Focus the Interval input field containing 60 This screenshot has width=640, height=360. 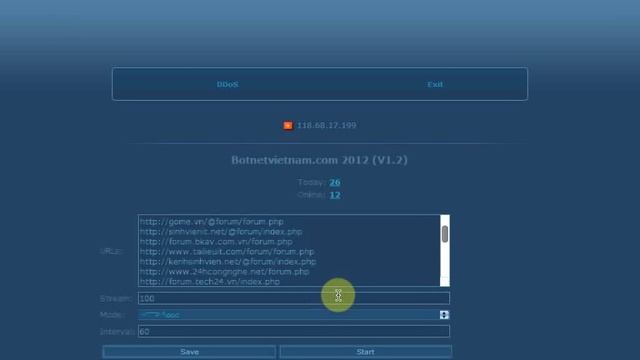pos(294,331)
